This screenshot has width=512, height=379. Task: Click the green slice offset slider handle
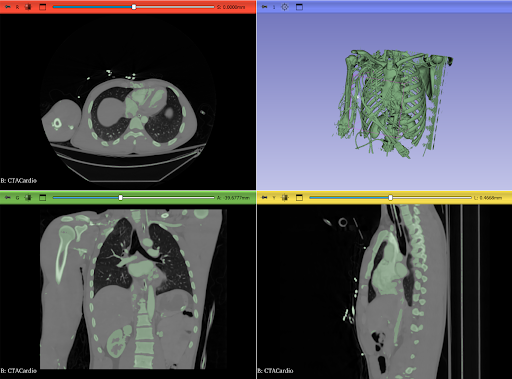(121, 198)
